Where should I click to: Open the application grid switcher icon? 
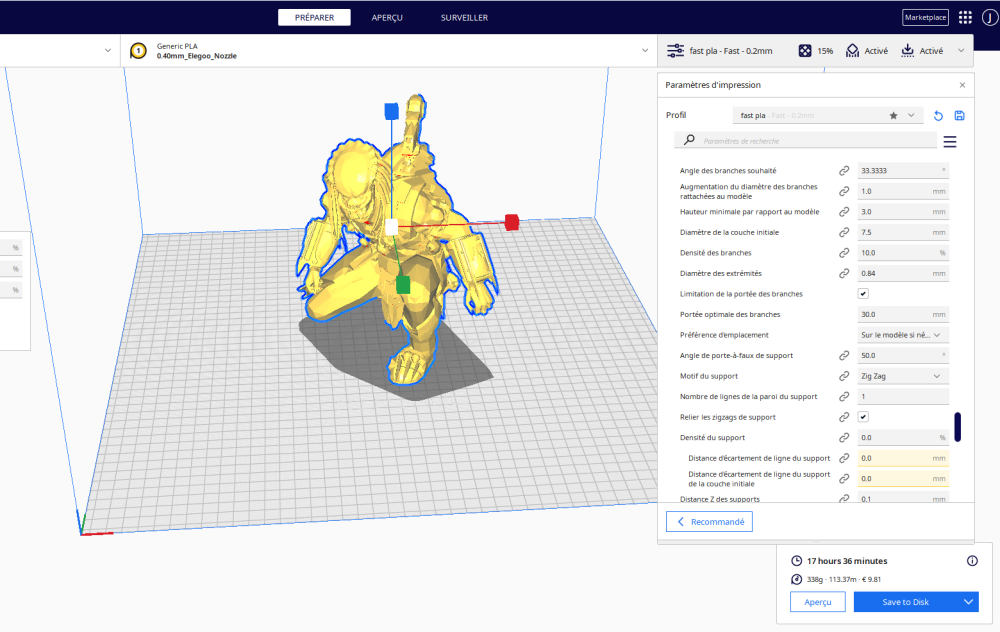click(965, 17)
